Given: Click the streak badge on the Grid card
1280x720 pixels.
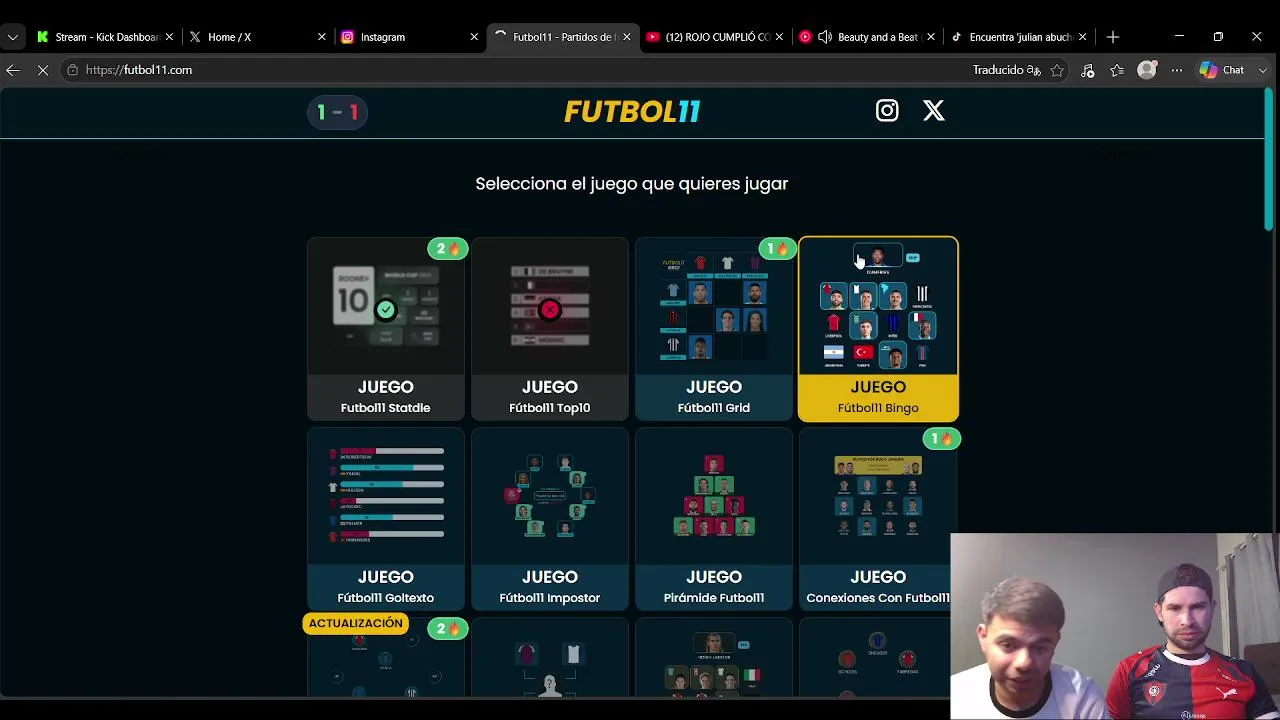Looking at the screenshot, I should point(776,249).
